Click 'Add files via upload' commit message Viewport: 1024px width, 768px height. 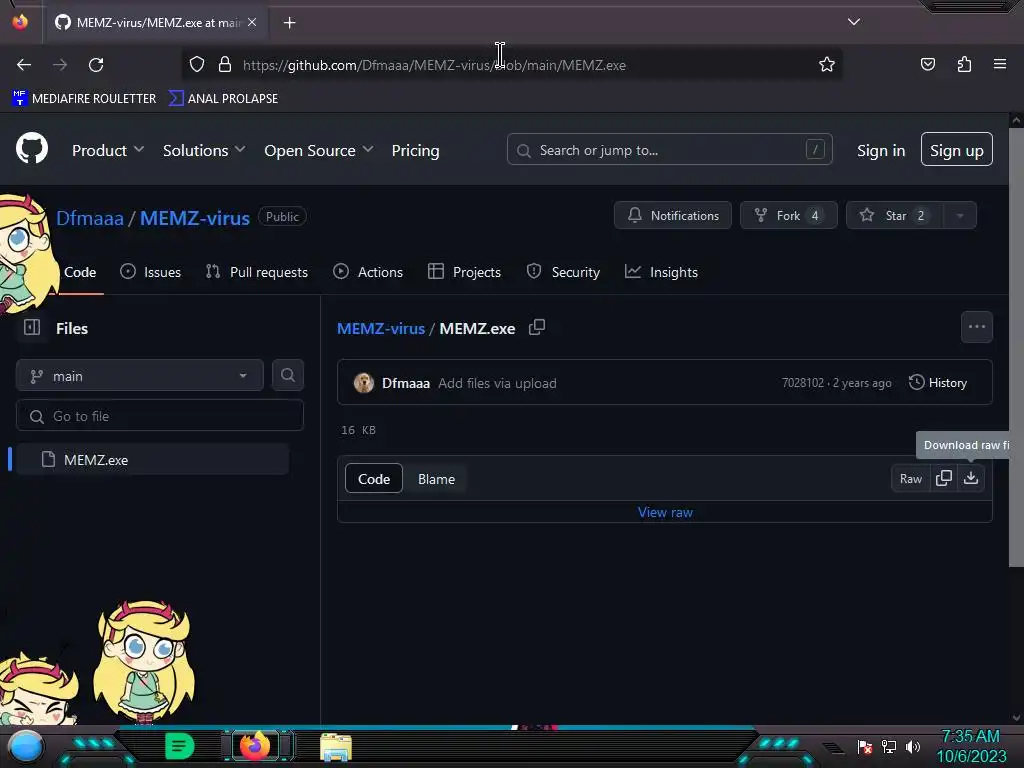click(497, 383)
